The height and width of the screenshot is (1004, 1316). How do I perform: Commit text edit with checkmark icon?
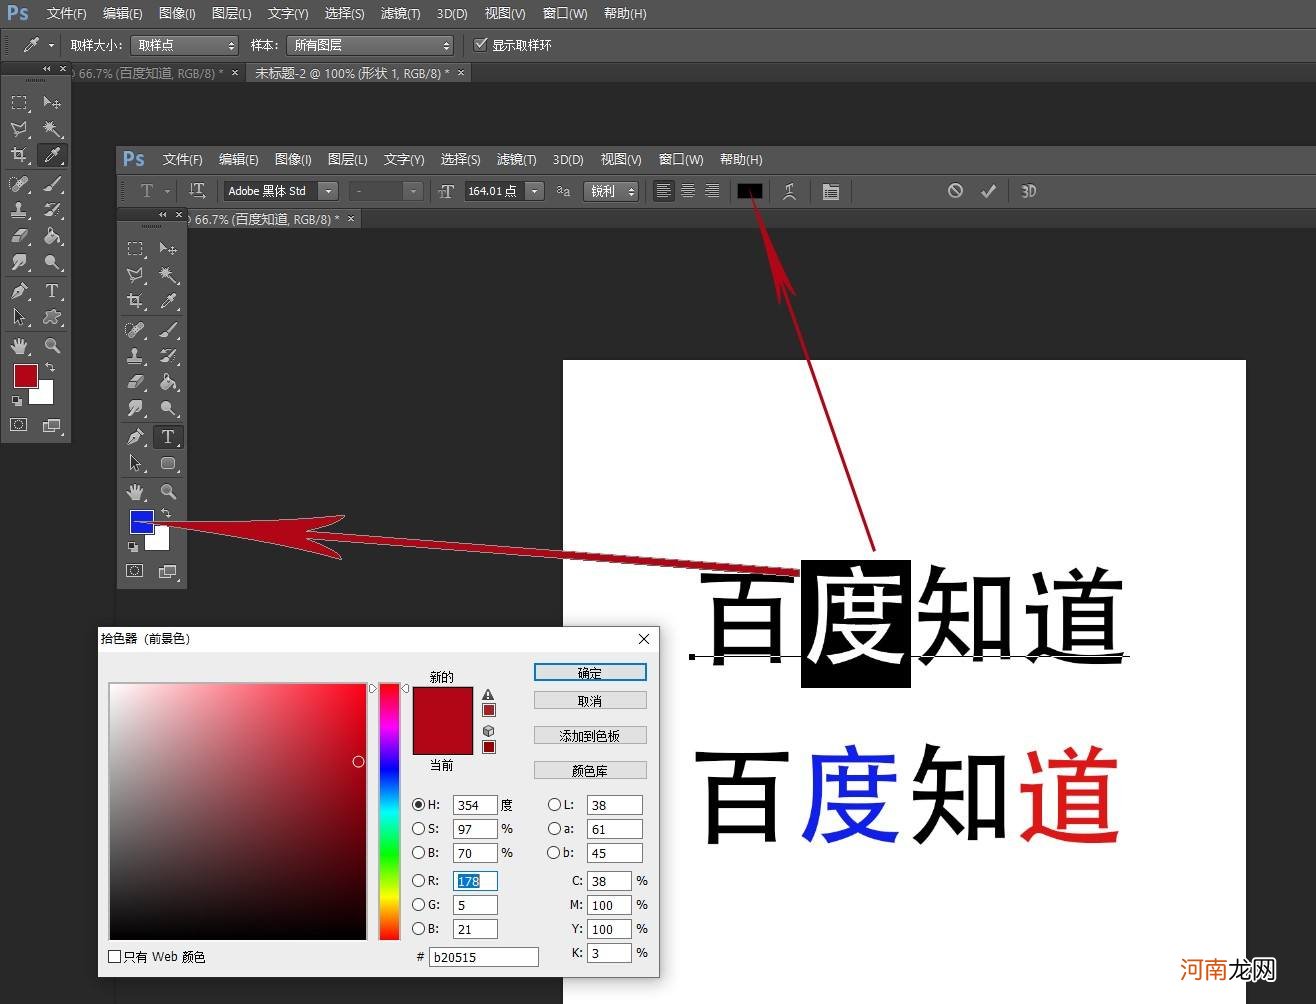click(x=988, y=191)
